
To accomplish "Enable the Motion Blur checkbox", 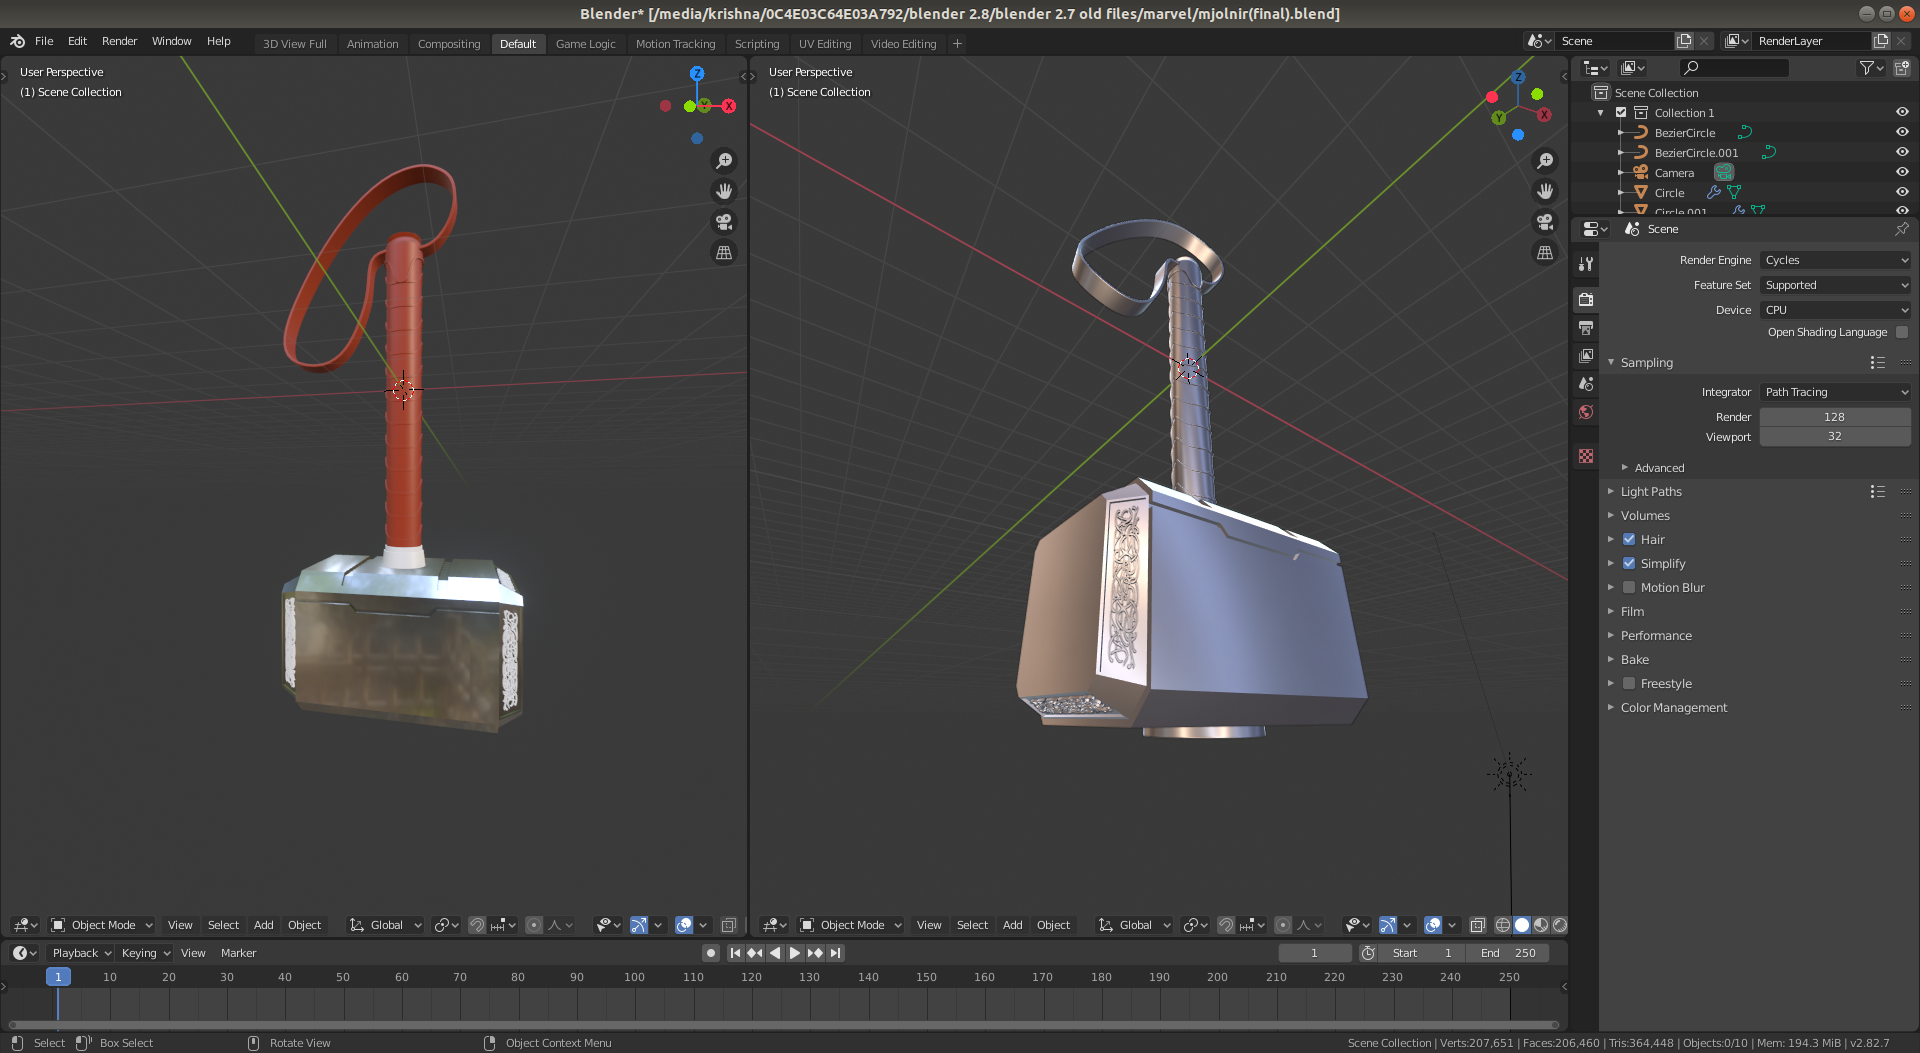I will [x=1629, y=587].
